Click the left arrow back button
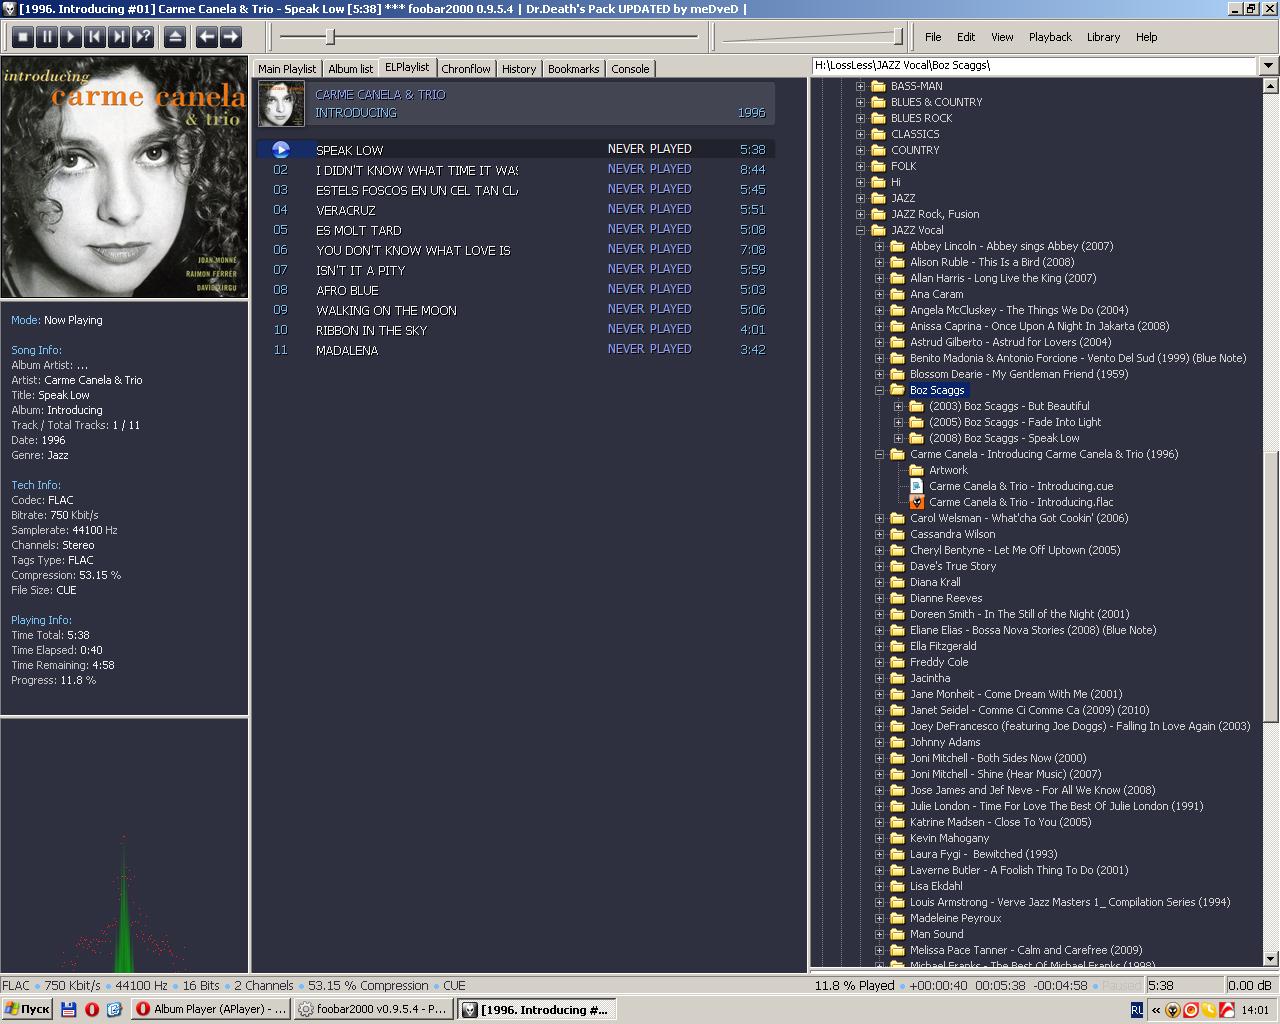The width and height of the screenshot is (1280, 1024). [206, 37]
